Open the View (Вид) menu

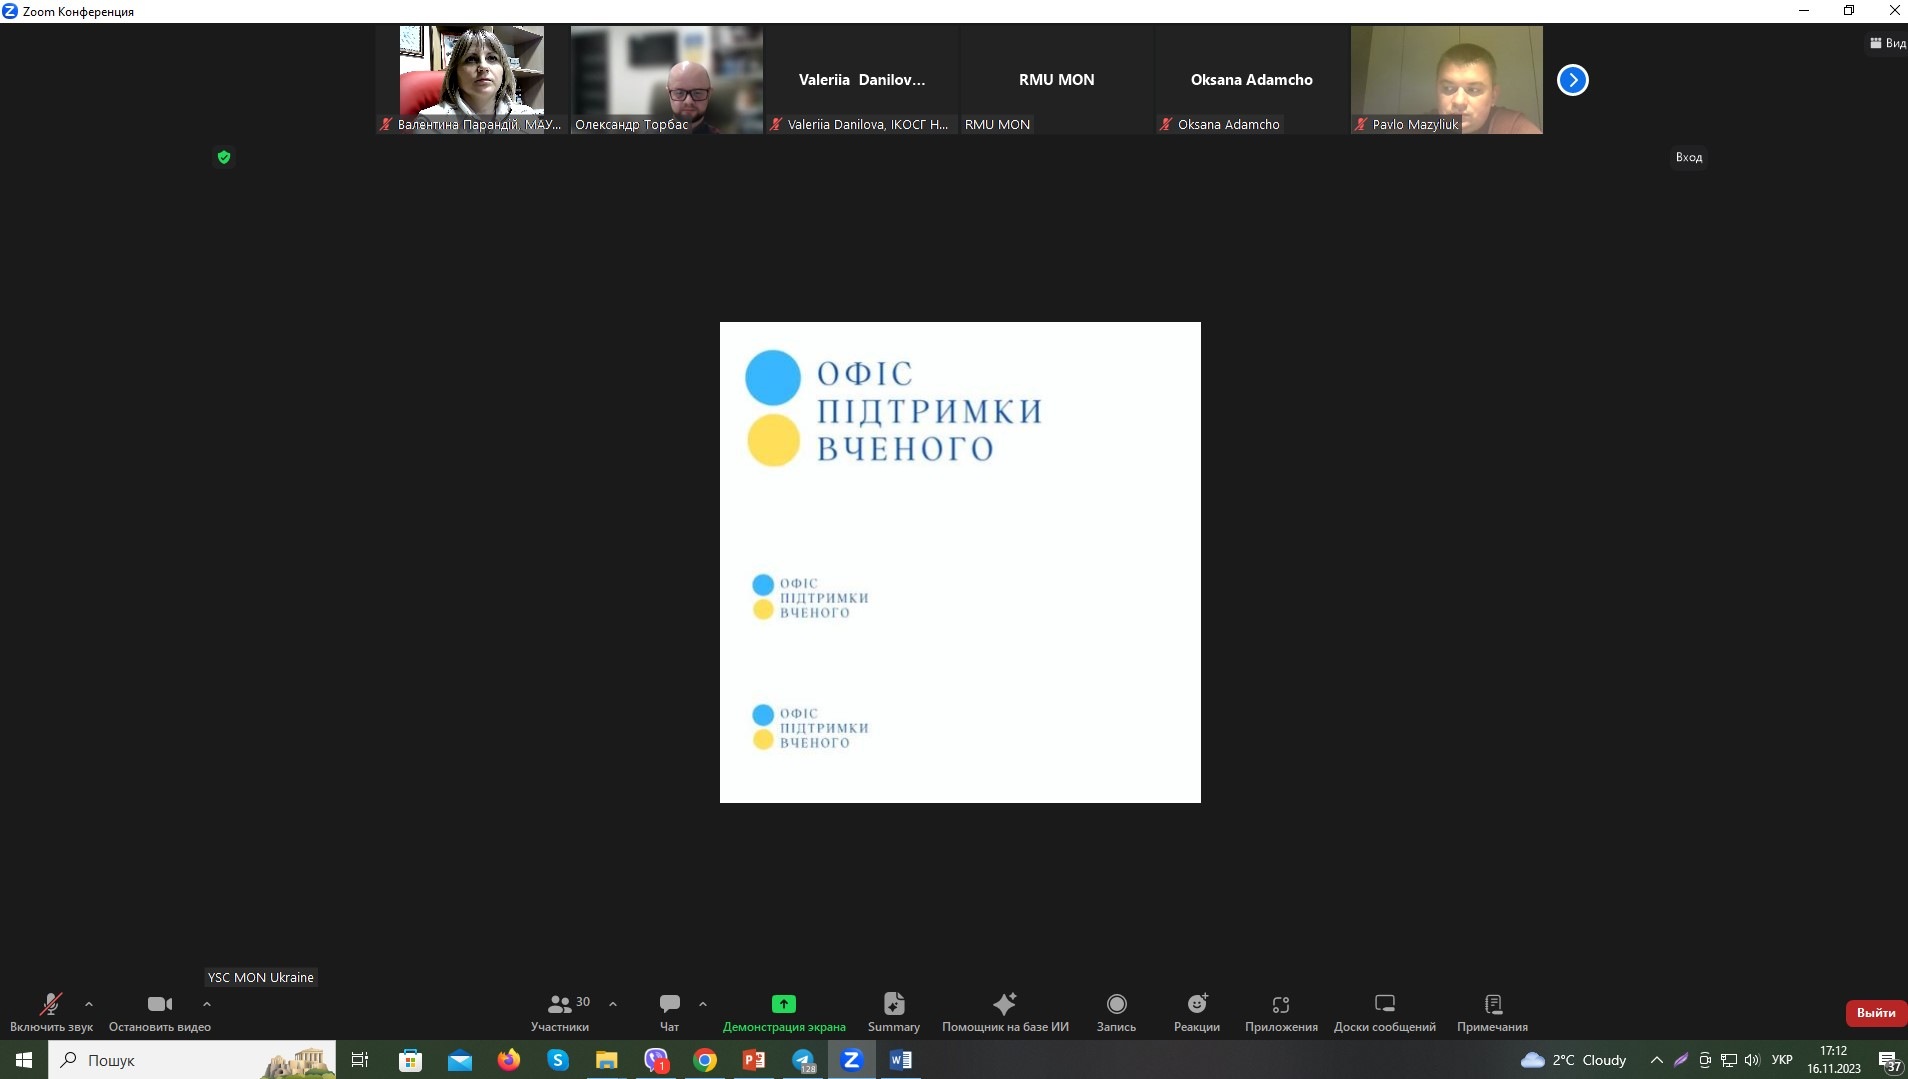point(1887,43)
